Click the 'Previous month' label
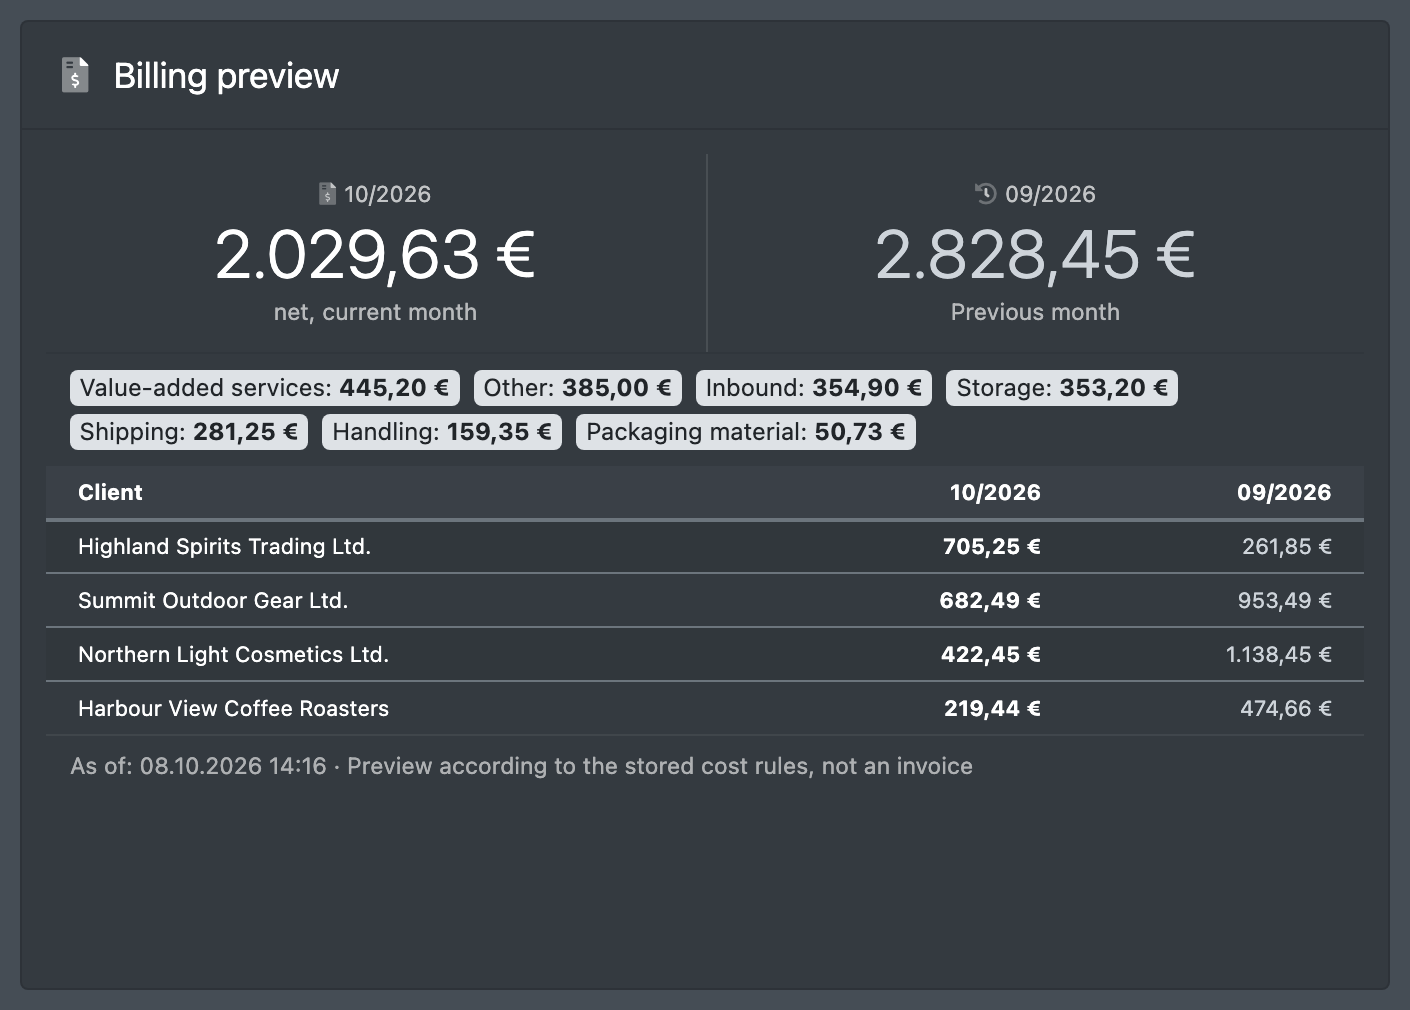 tap(1035, 312)
